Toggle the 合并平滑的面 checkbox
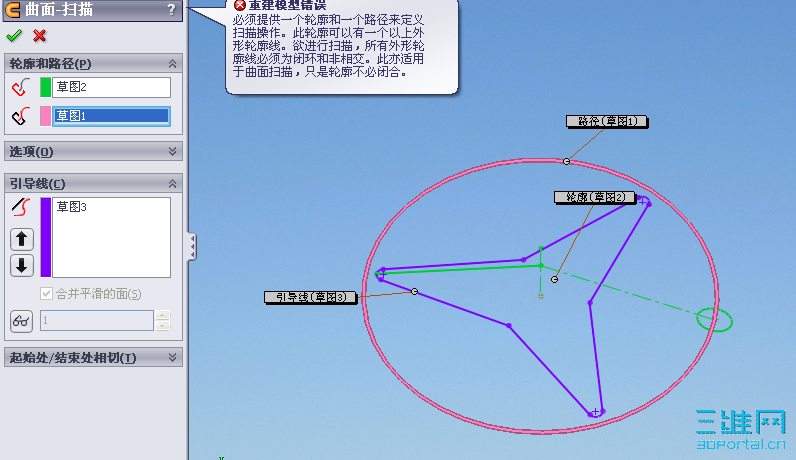 click(46, 293)
